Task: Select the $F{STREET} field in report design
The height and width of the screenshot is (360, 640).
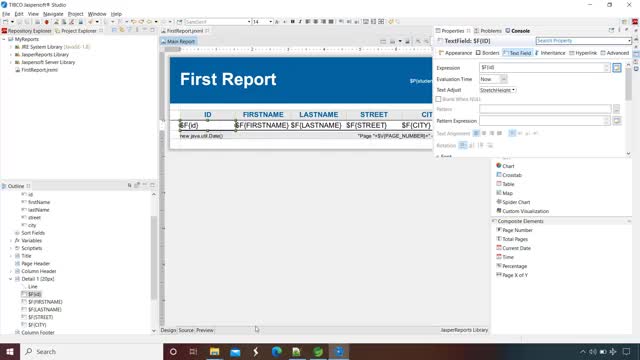Action: 366,125
